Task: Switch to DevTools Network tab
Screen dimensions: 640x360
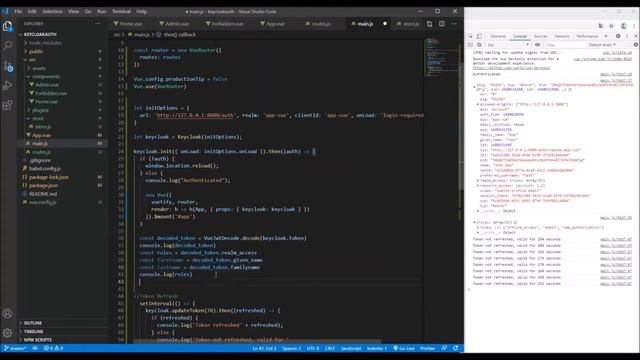Action: click(x=562, y=36)
